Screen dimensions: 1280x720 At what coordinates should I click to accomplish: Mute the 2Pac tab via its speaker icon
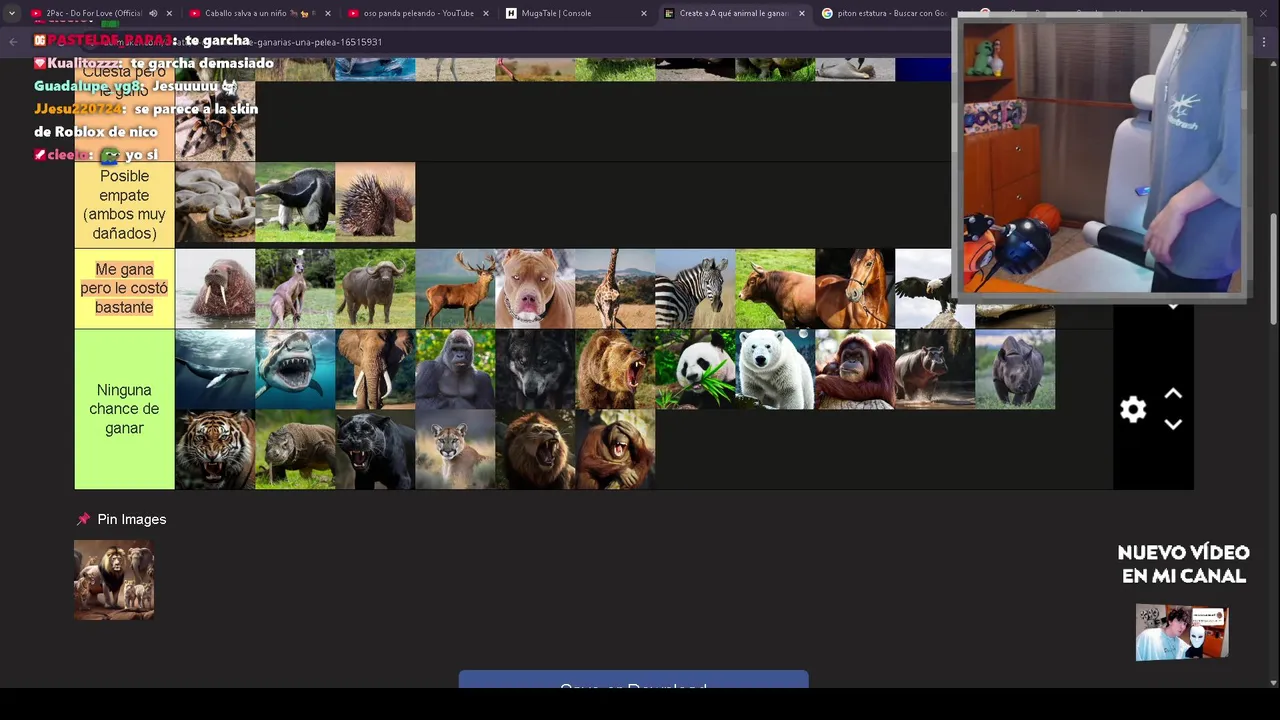(153, 13)
